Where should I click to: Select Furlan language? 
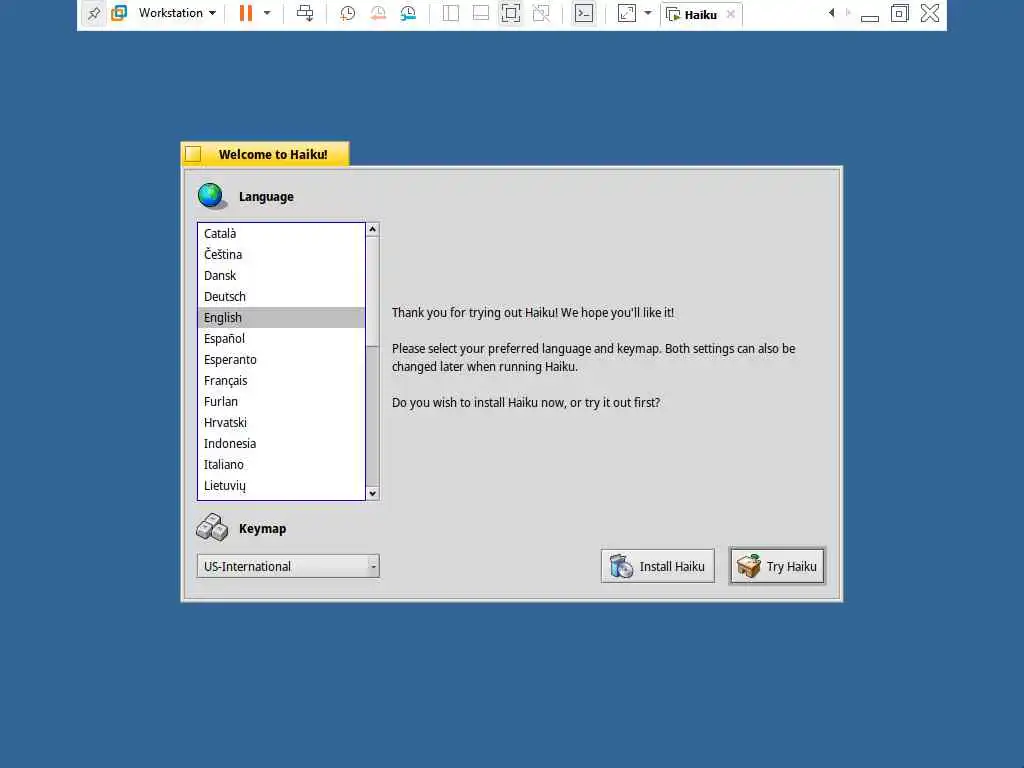click(281, 402)
